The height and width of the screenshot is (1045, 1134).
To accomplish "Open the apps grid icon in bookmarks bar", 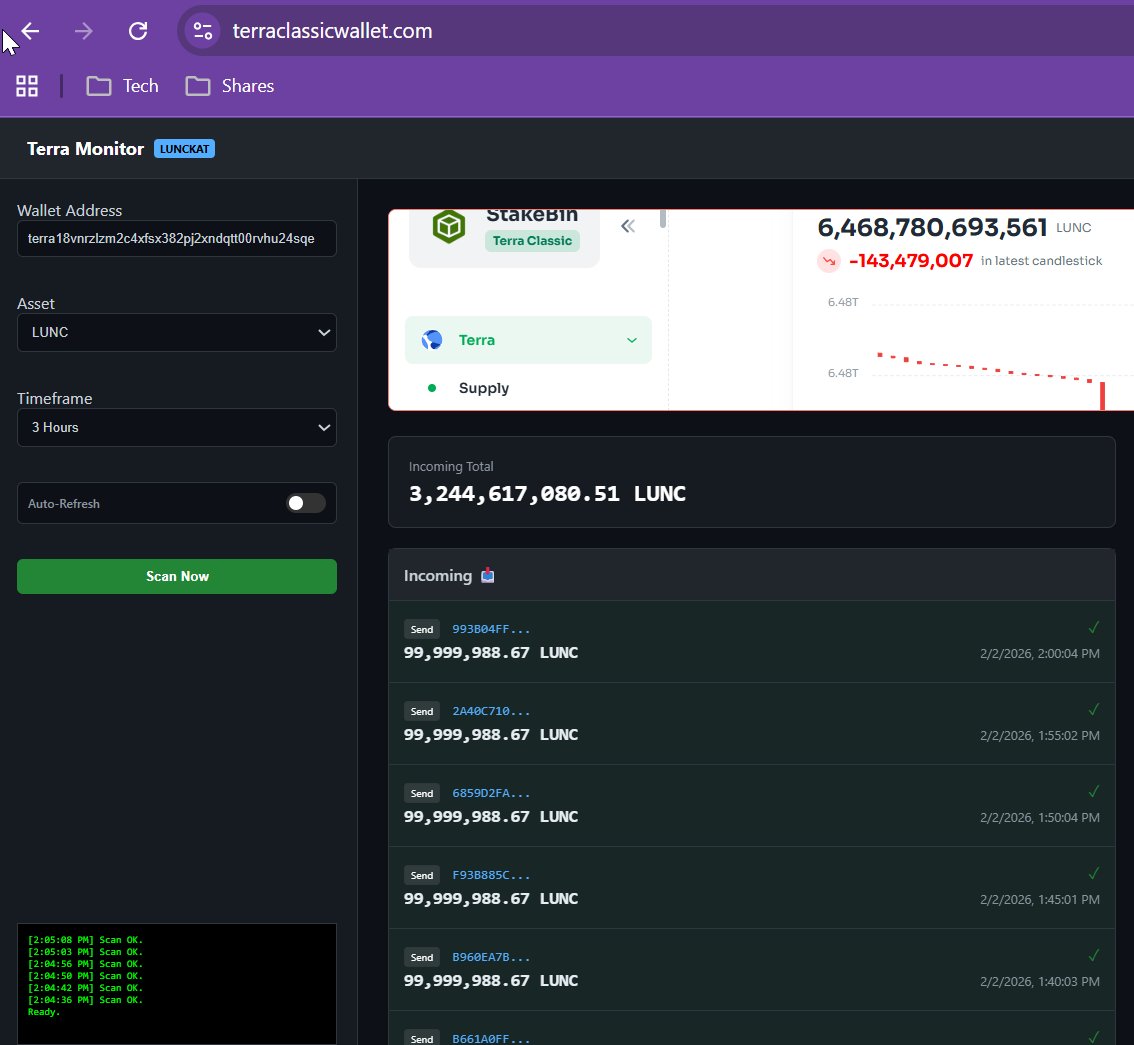I will 27,86.
